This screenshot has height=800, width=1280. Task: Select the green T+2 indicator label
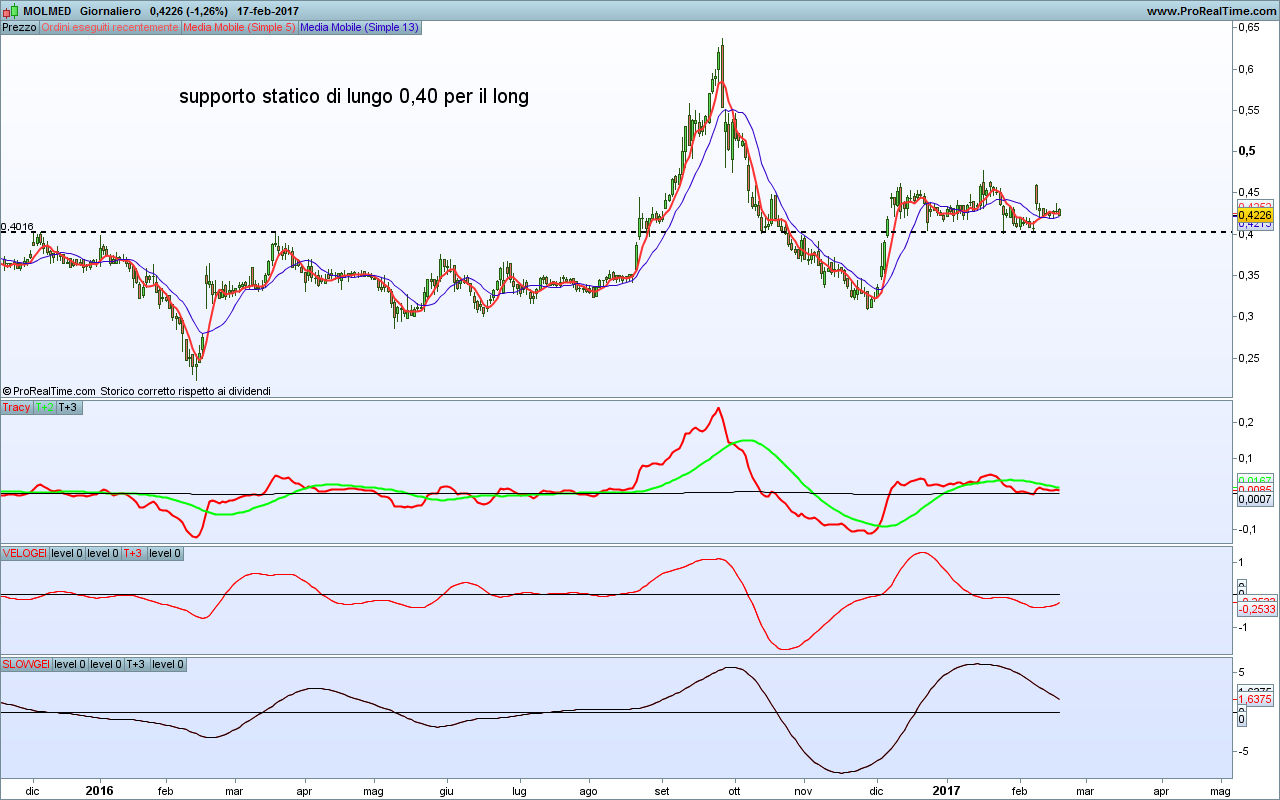point(45,407)
